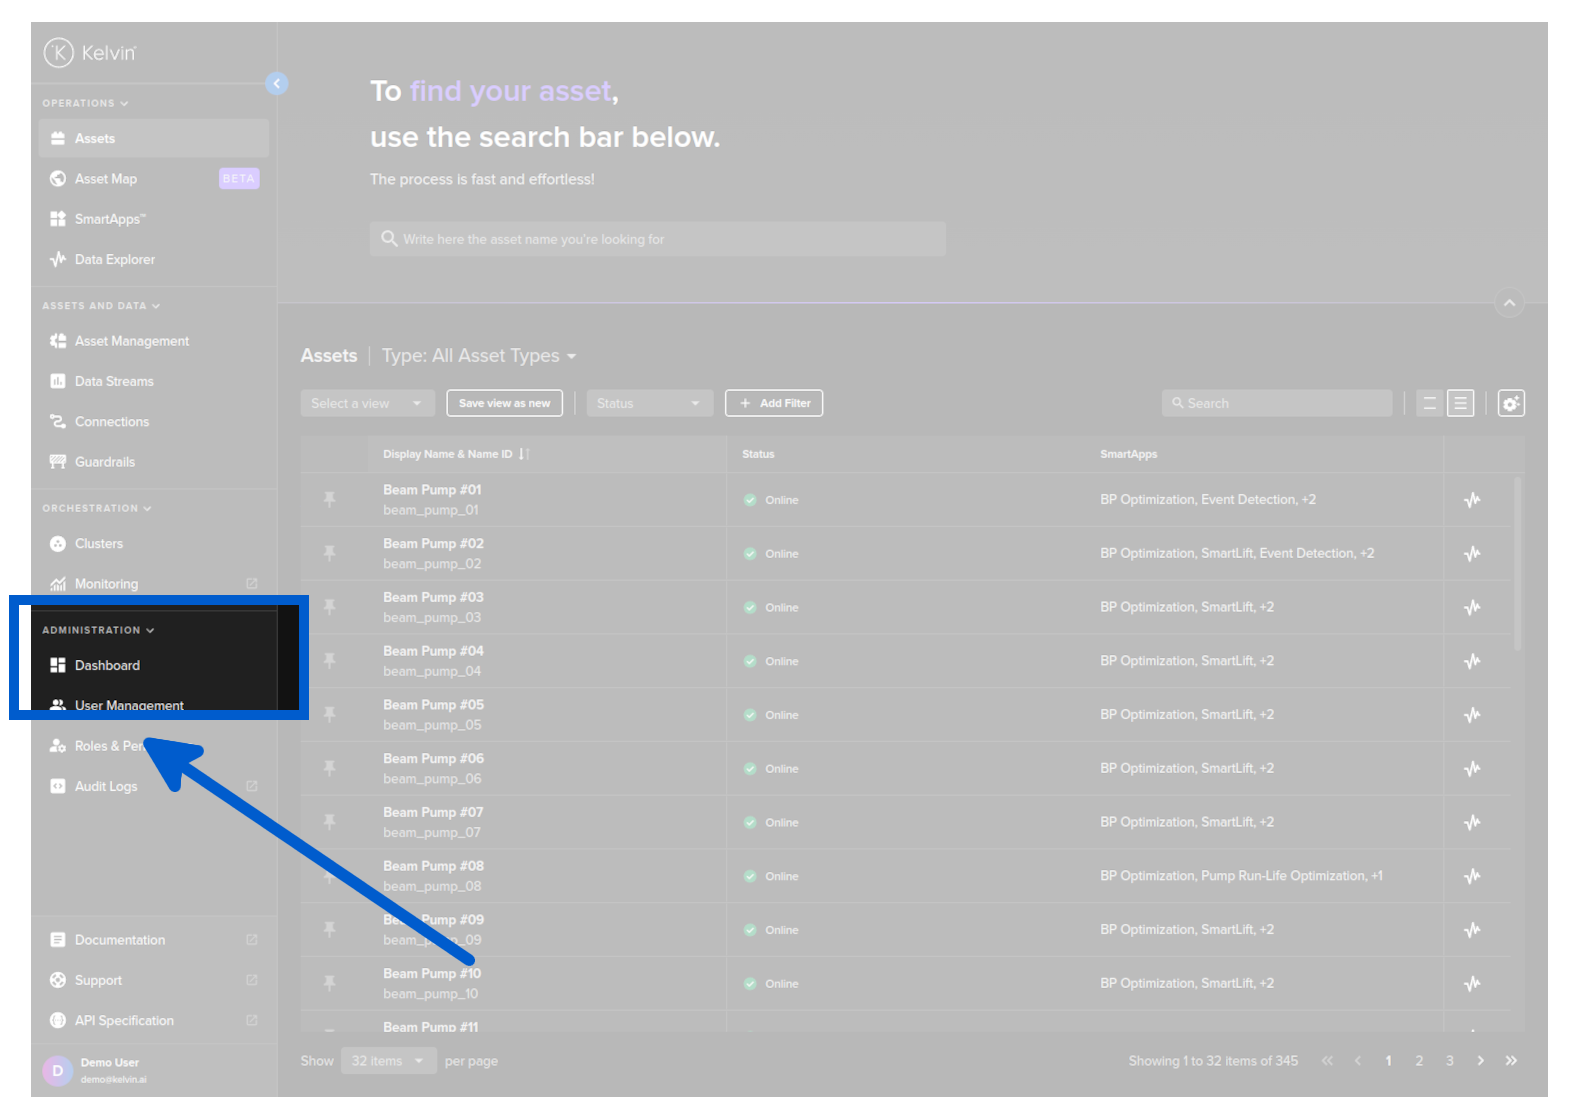Open the Select a view dropdown

click(x=367, y=404)
